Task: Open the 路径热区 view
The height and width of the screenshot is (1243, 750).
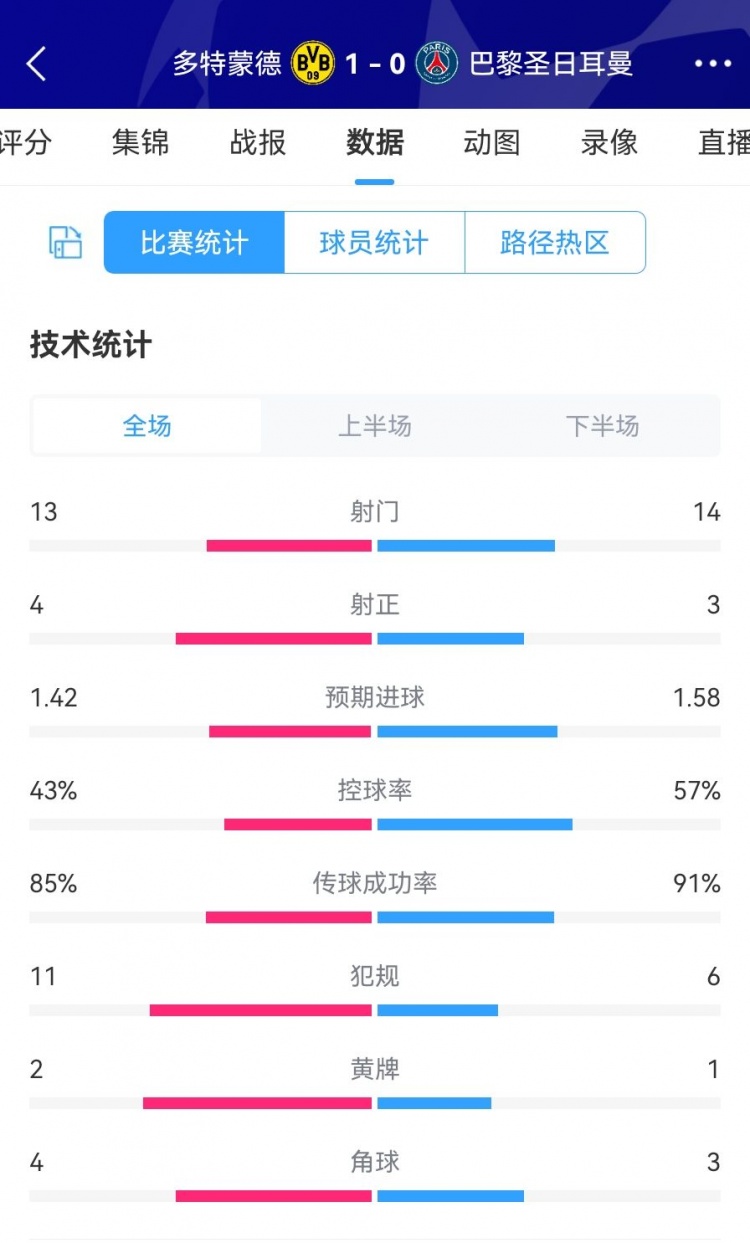Action: 554,242
